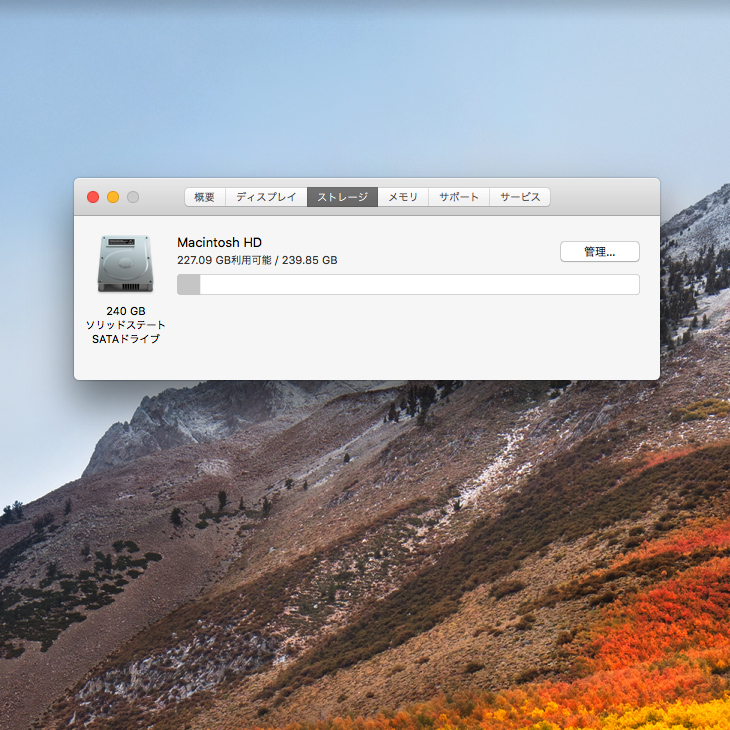This screenshot has width=730, height=730.
Task: Click the 227.09 GB利用可能 / 239.85 GB text
Action: pos(257,260)
